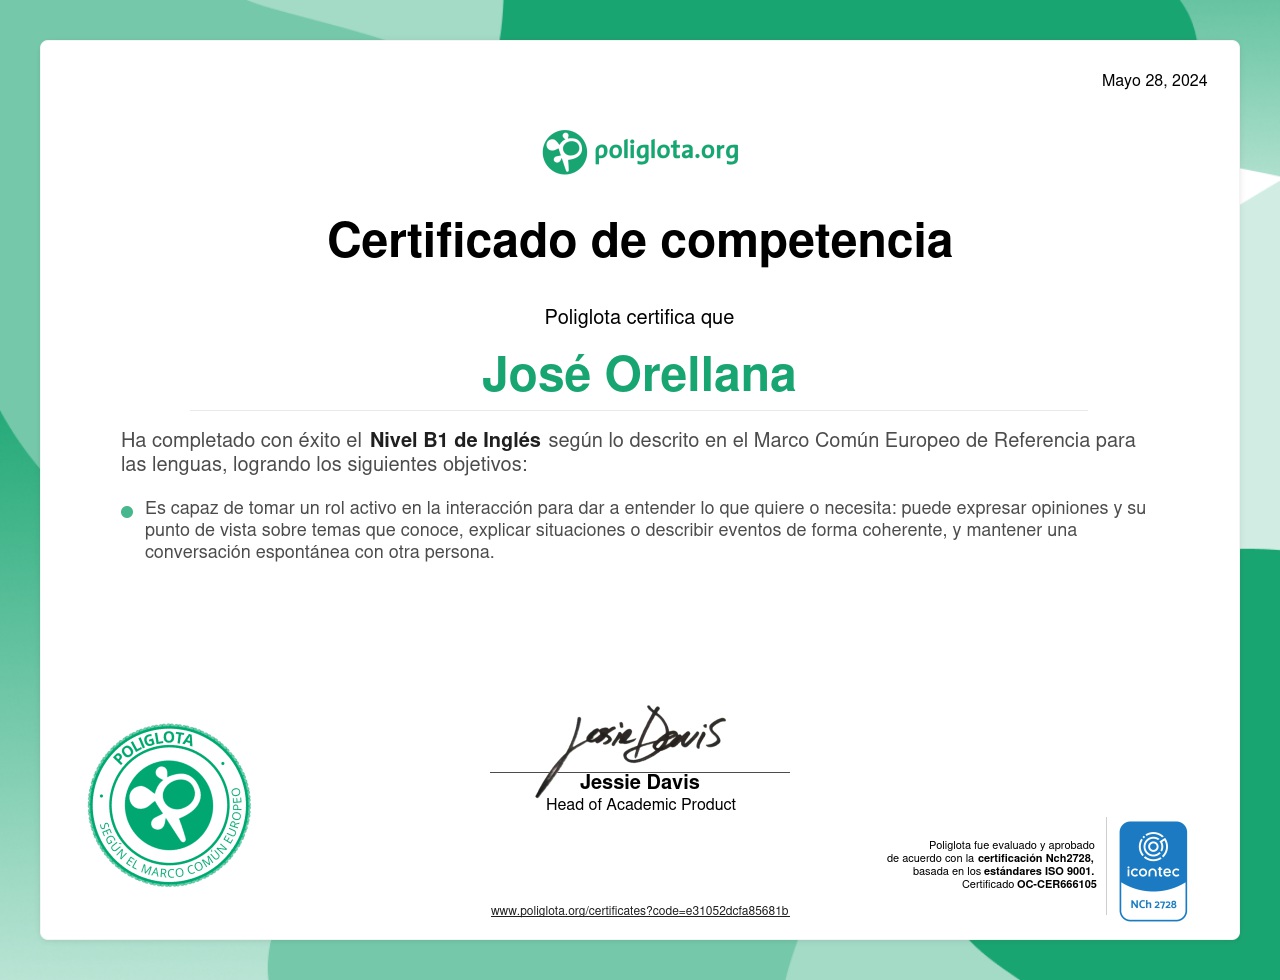Click the date Mayo 28, 2024

point(1154,81)
